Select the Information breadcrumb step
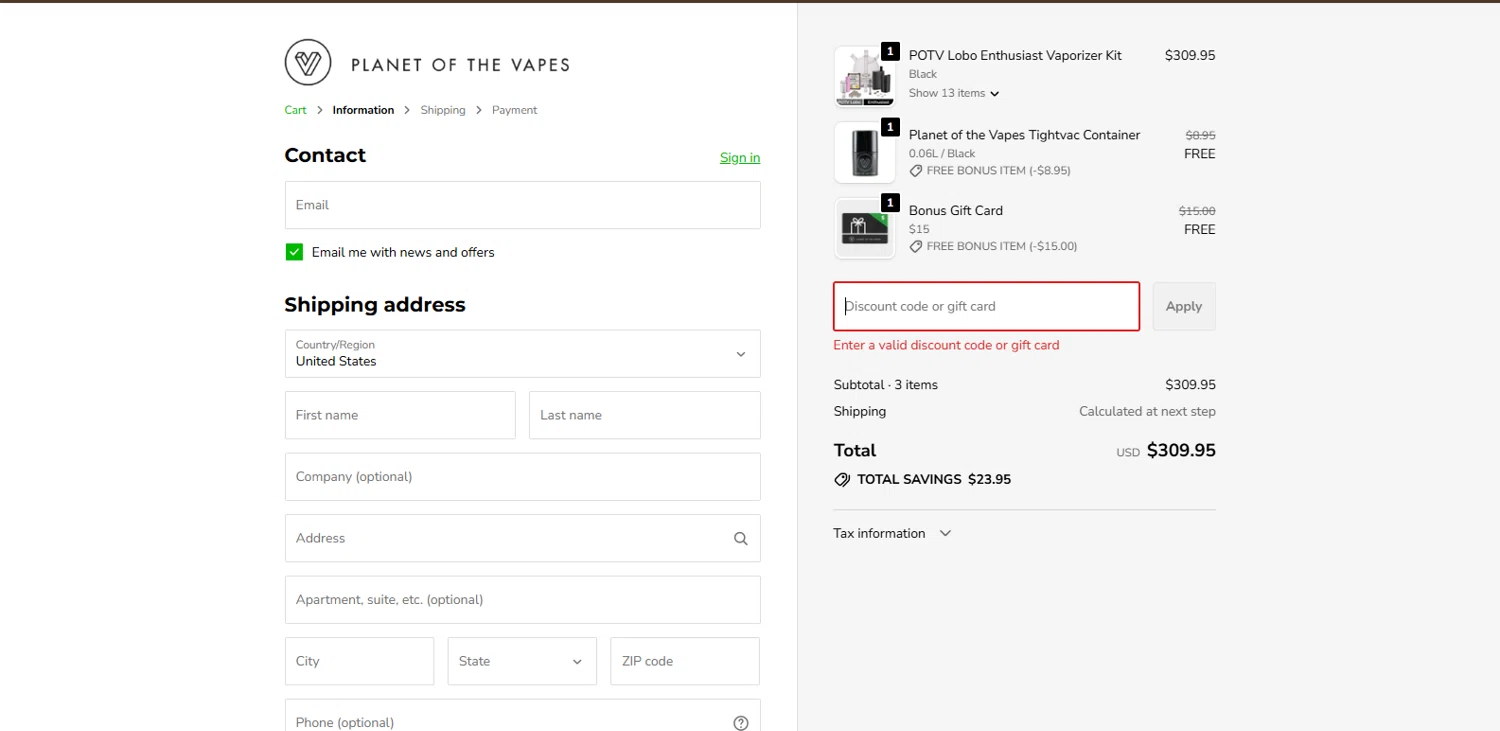This screenshot has width=1500, height=731. click(x=363, y=110)
